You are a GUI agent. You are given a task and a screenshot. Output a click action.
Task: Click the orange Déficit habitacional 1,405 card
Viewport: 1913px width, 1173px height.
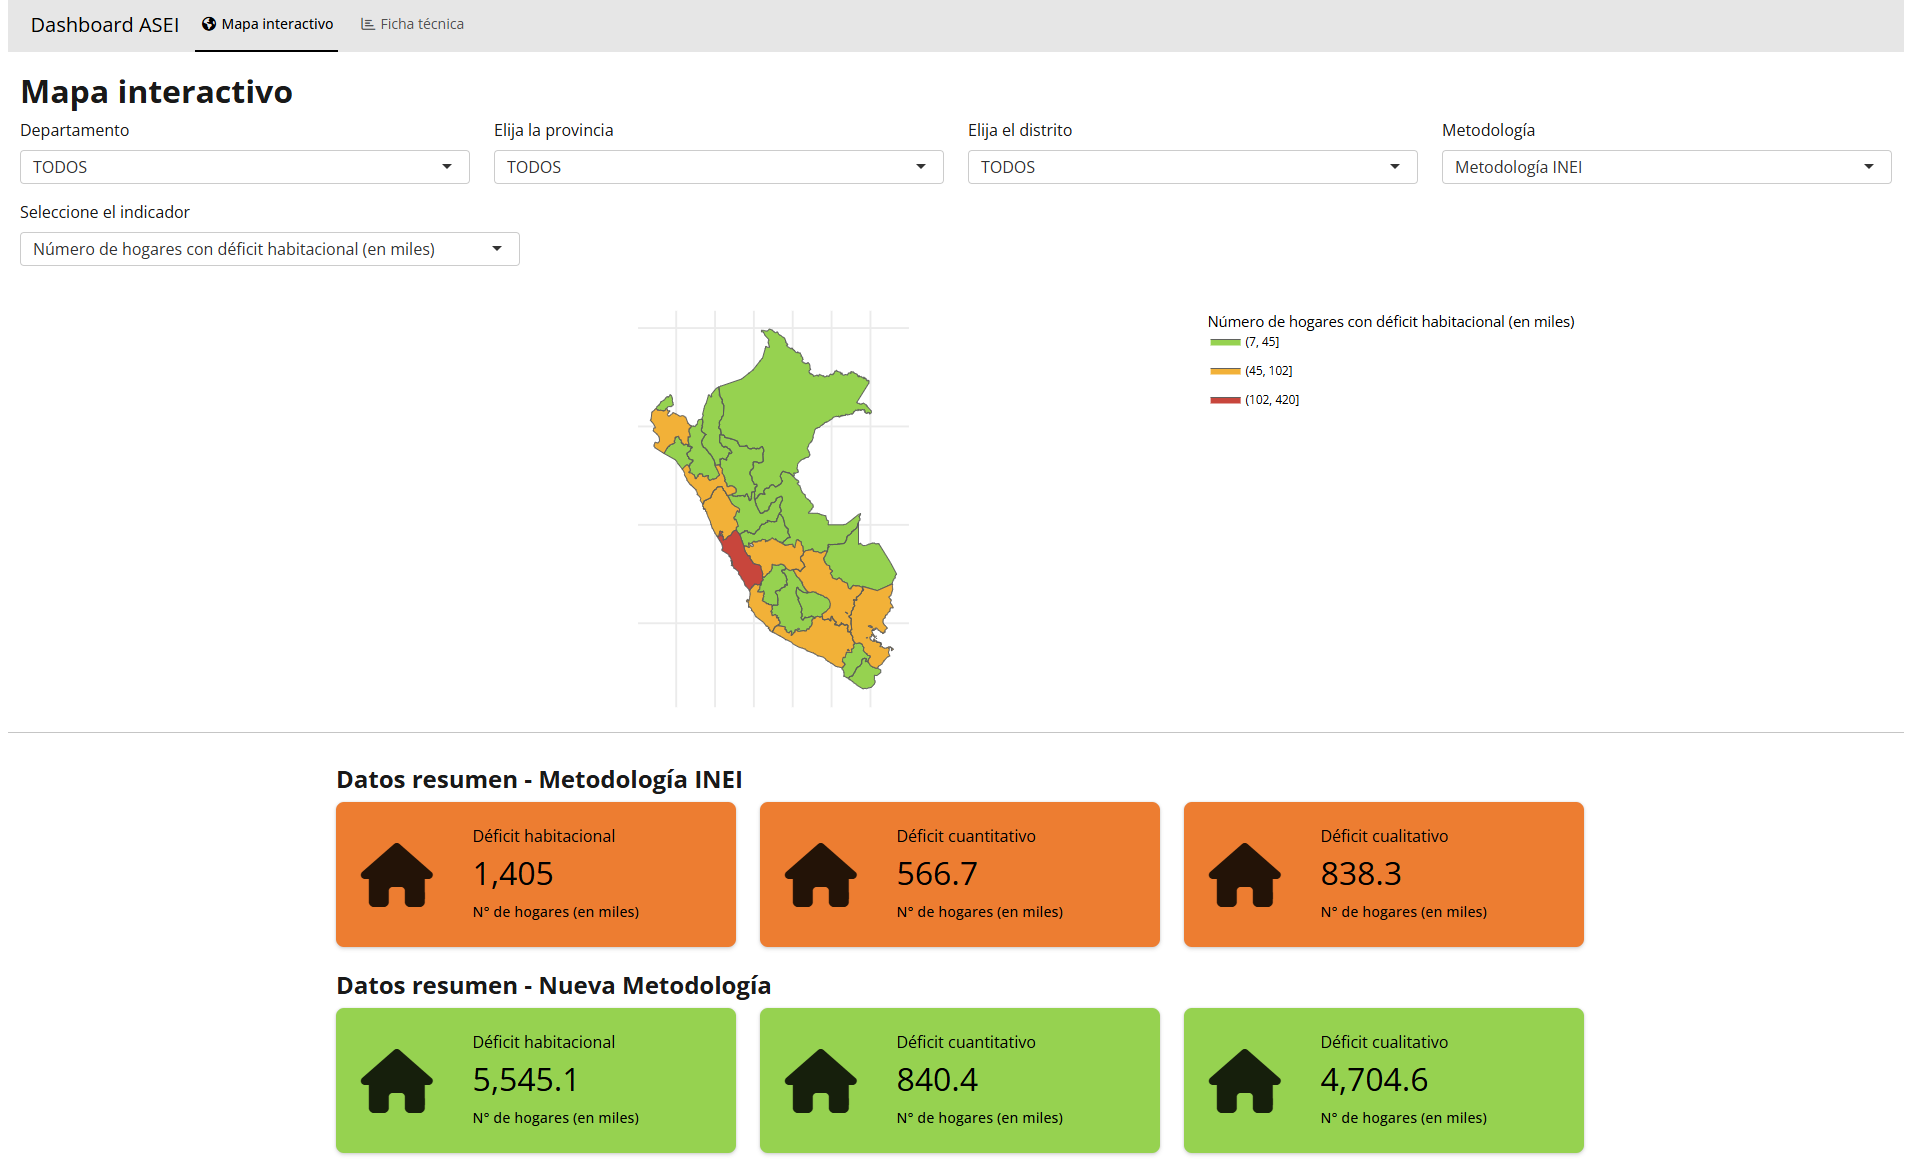coord(535,874)
